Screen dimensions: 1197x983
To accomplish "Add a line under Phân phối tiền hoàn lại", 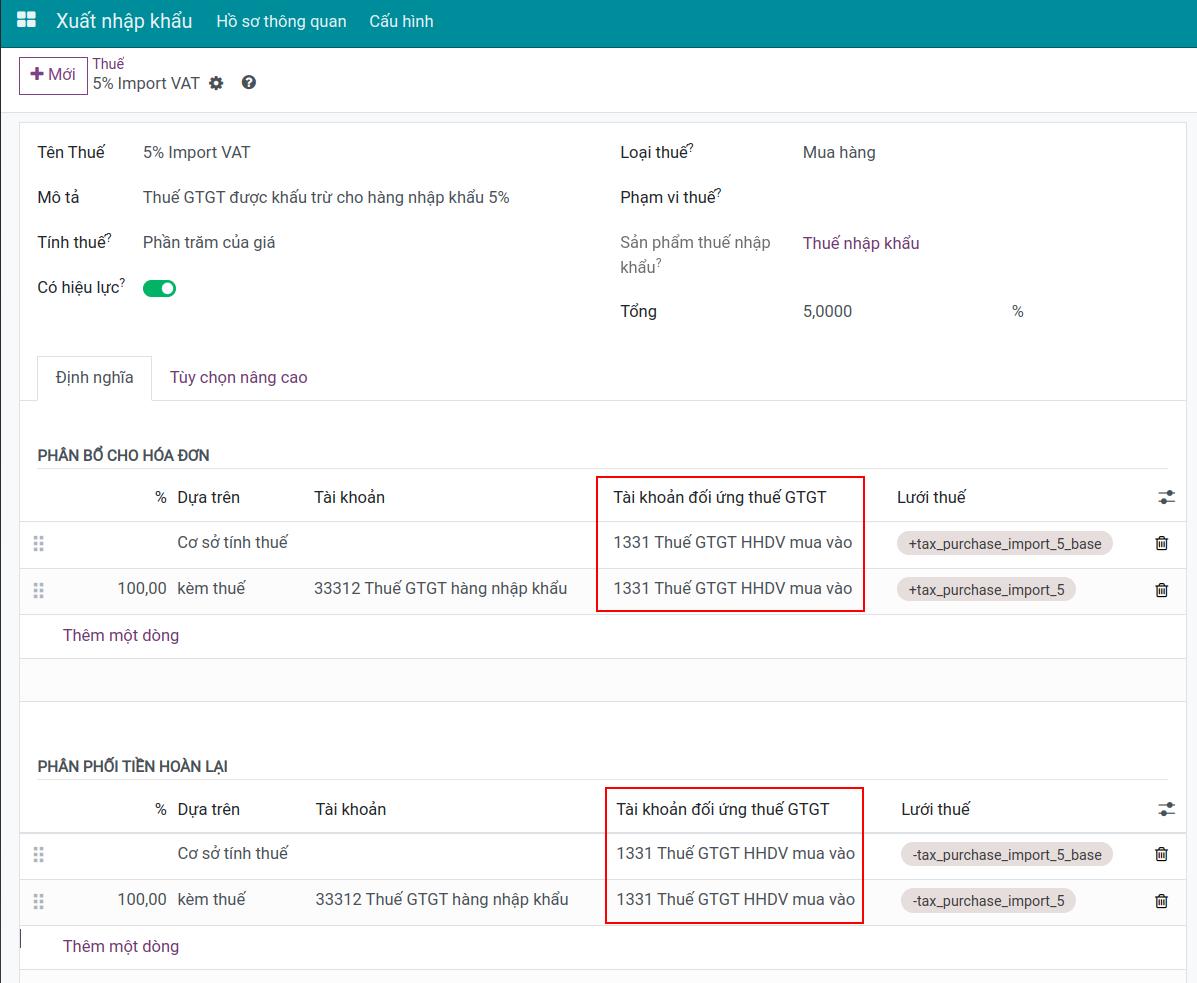I will [x=121, y=946].
